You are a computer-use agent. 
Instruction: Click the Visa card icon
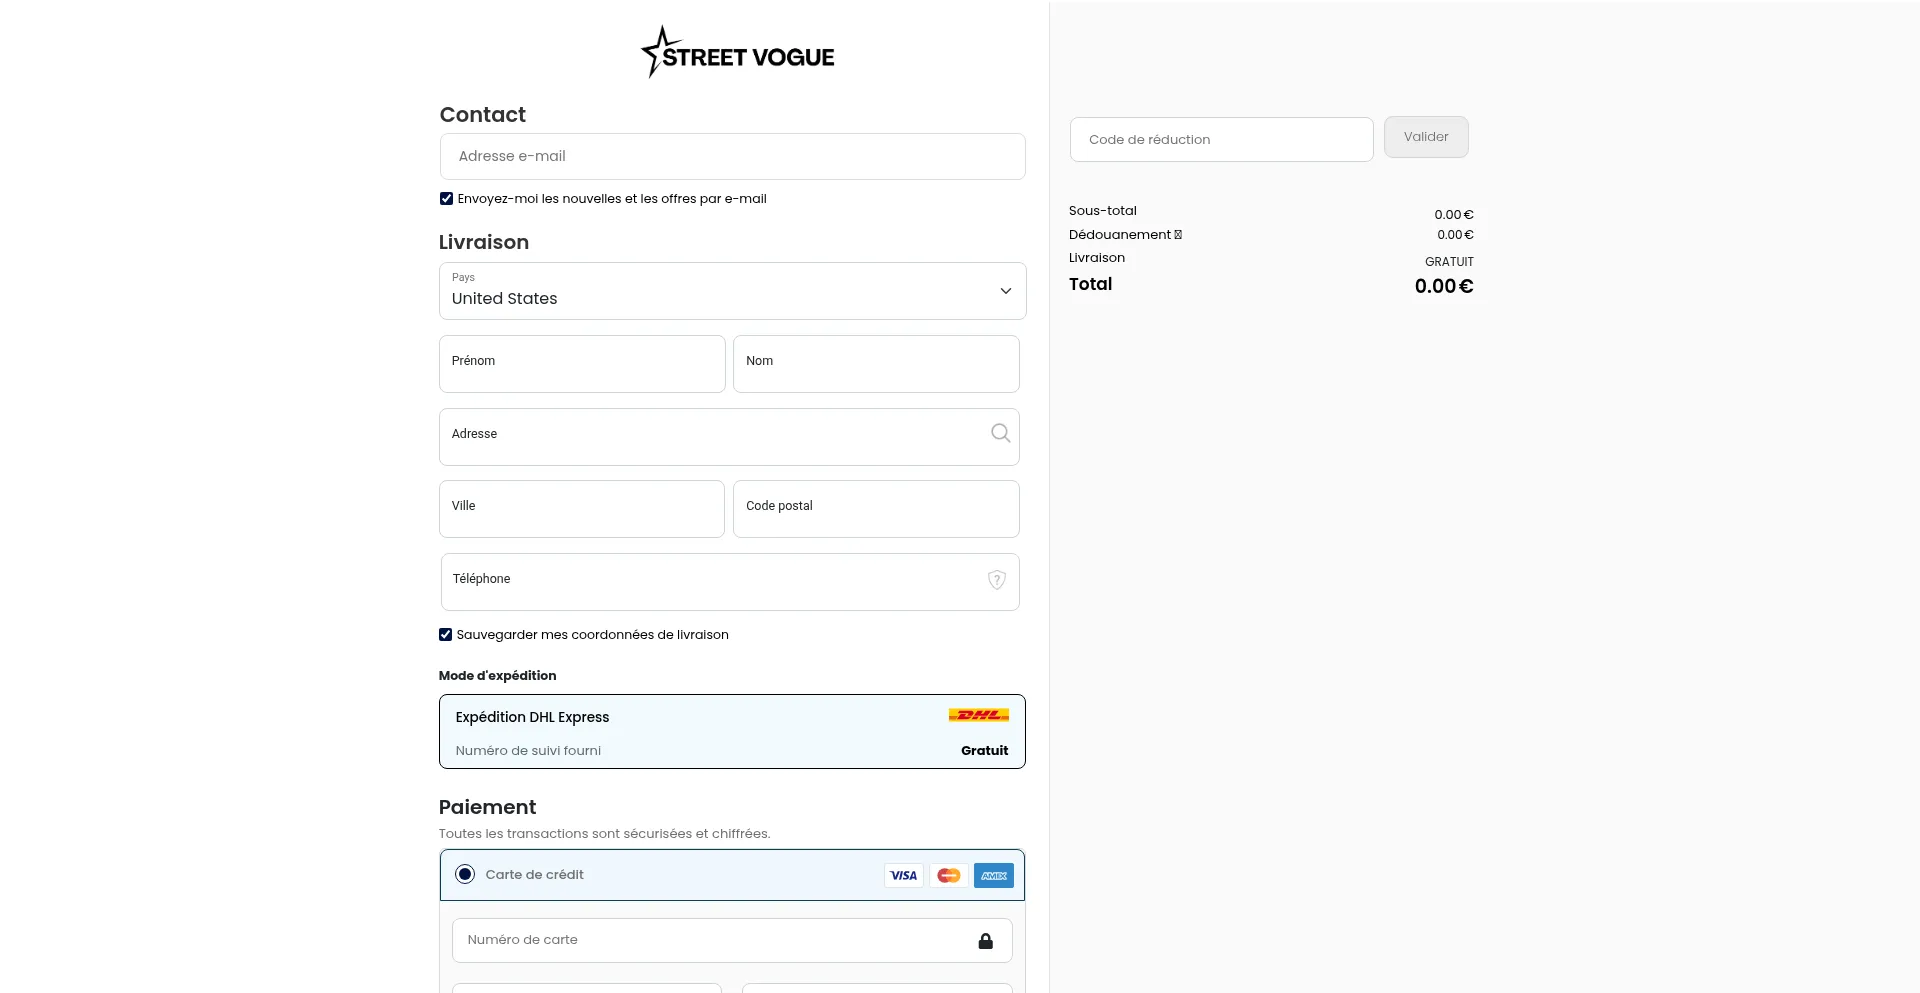[x=903, y=876]
